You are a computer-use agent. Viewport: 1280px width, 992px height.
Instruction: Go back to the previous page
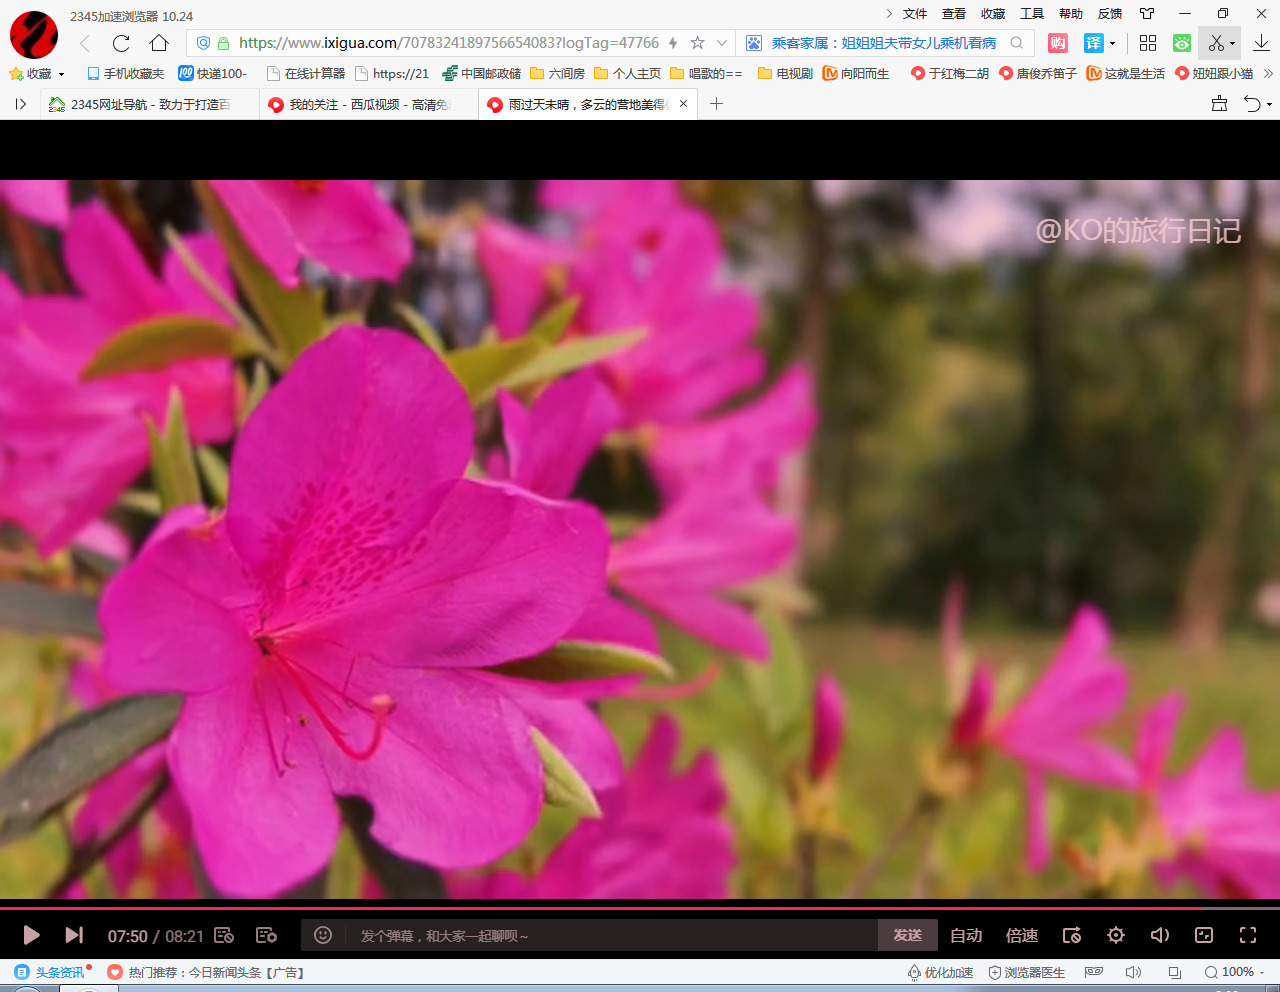(x=85, y=43)
